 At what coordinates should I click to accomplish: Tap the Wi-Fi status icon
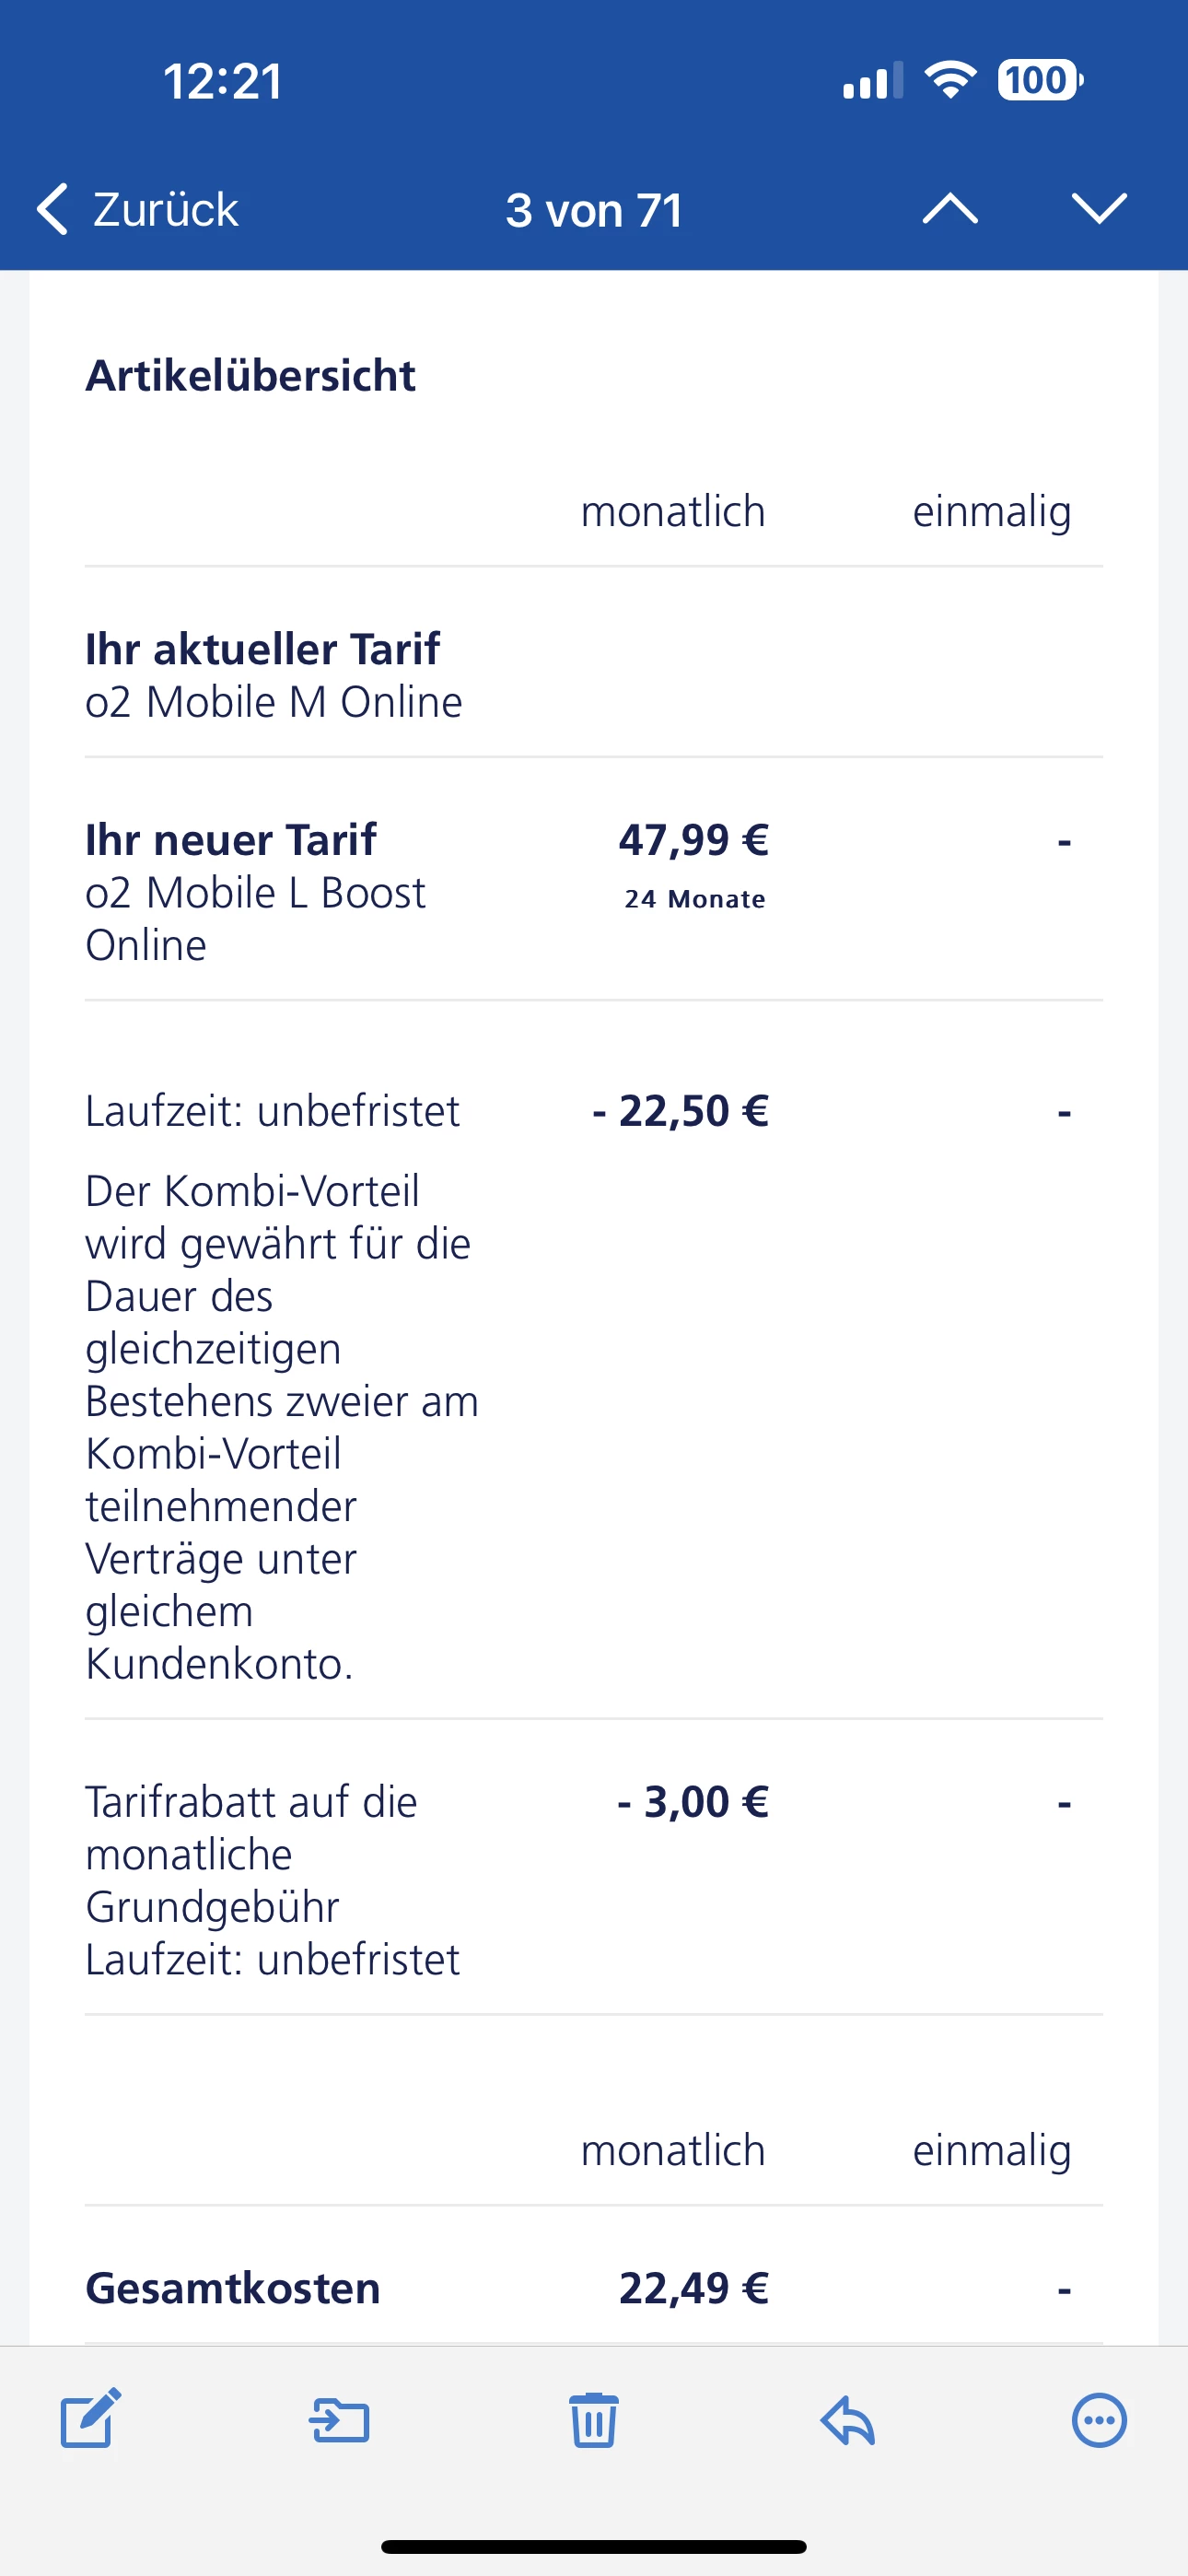(950, 80)
